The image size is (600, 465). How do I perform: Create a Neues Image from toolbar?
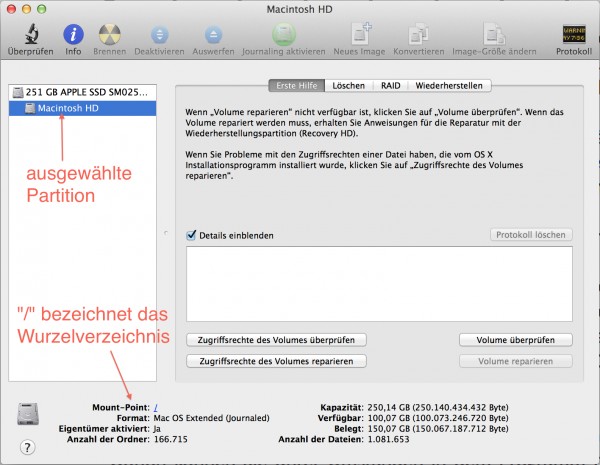[360, 34]
